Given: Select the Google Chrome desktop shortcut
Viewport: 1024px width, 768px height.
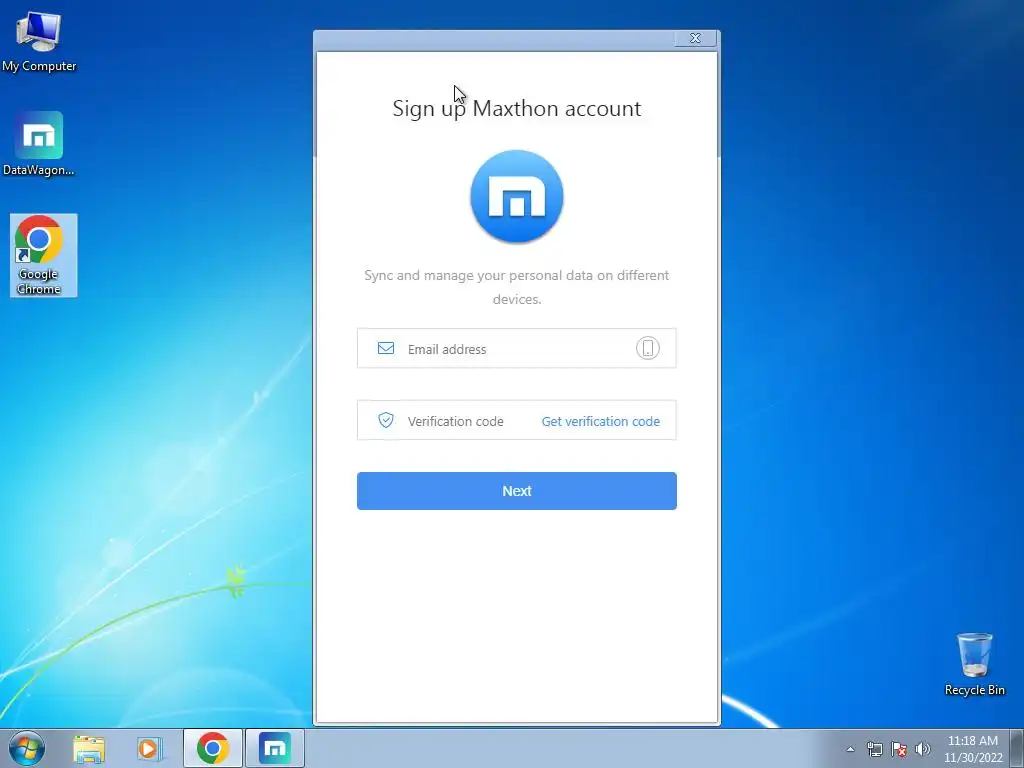Looking at the screenshot, I should pos(43,255).
